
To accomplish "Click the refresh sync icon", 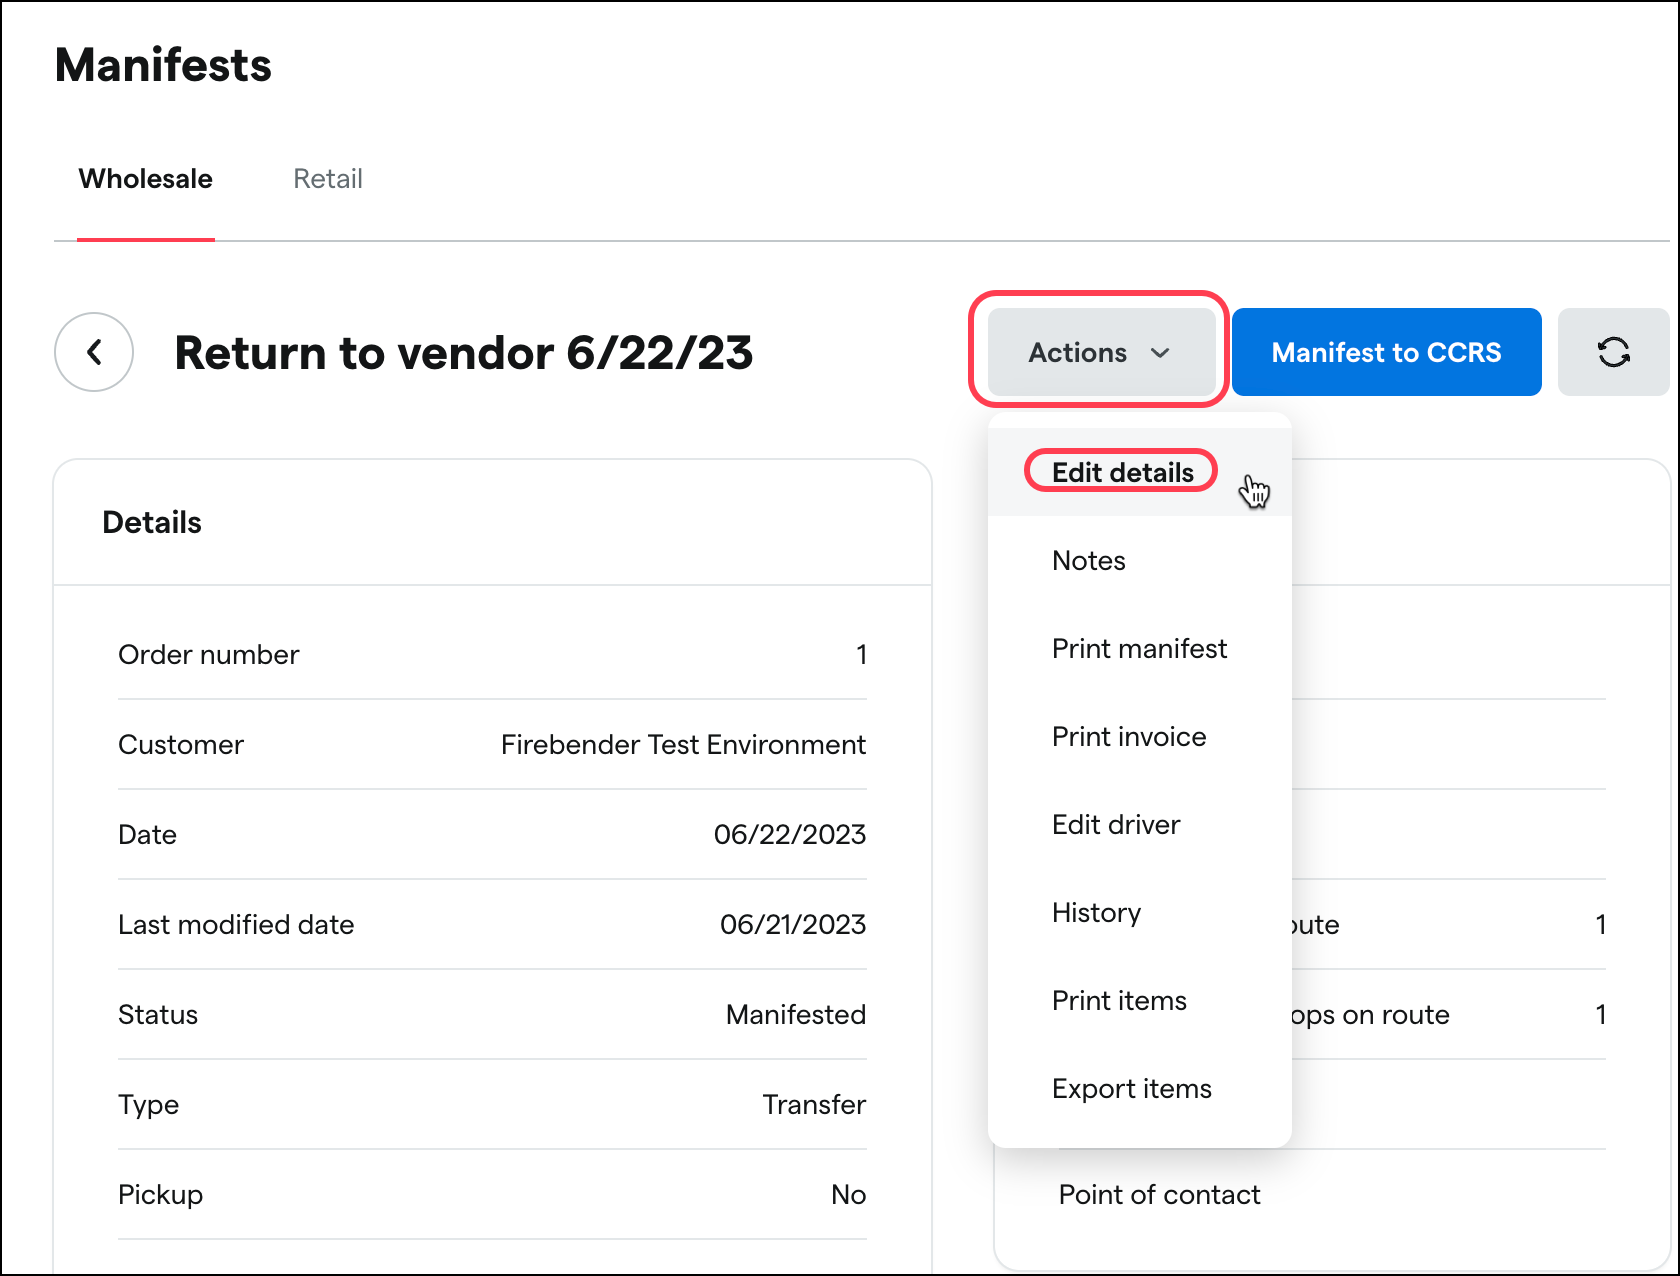I will tap(1613, 352).
